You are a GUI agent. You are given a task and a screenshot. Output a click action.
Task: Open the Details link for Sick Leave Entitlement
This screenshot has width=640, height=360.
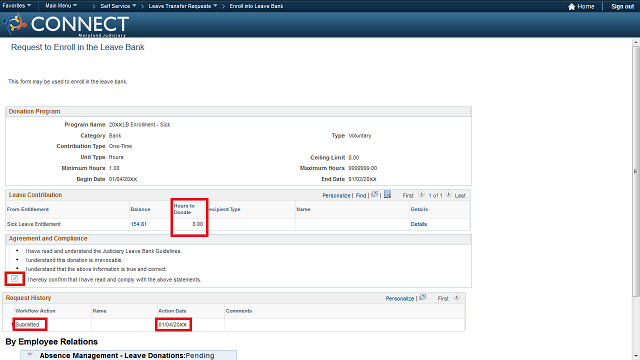(x=419, y=224)
